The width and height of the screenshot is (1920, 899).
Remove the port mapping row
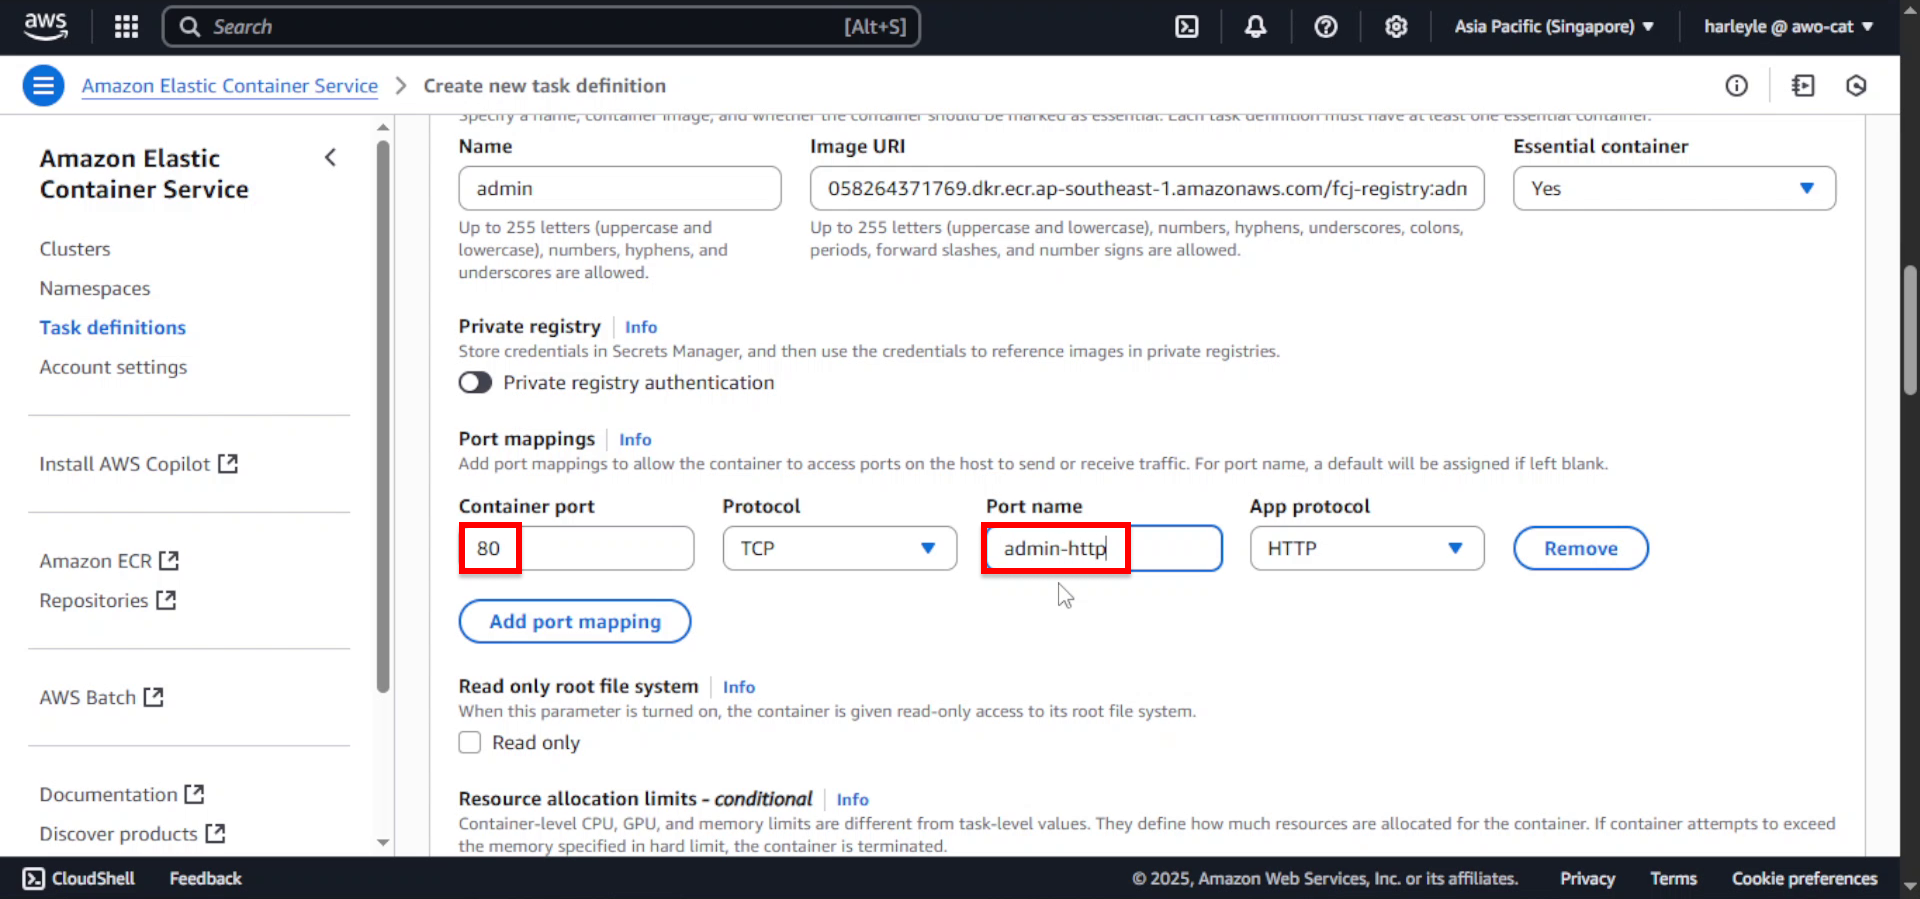coord(1581,548)
